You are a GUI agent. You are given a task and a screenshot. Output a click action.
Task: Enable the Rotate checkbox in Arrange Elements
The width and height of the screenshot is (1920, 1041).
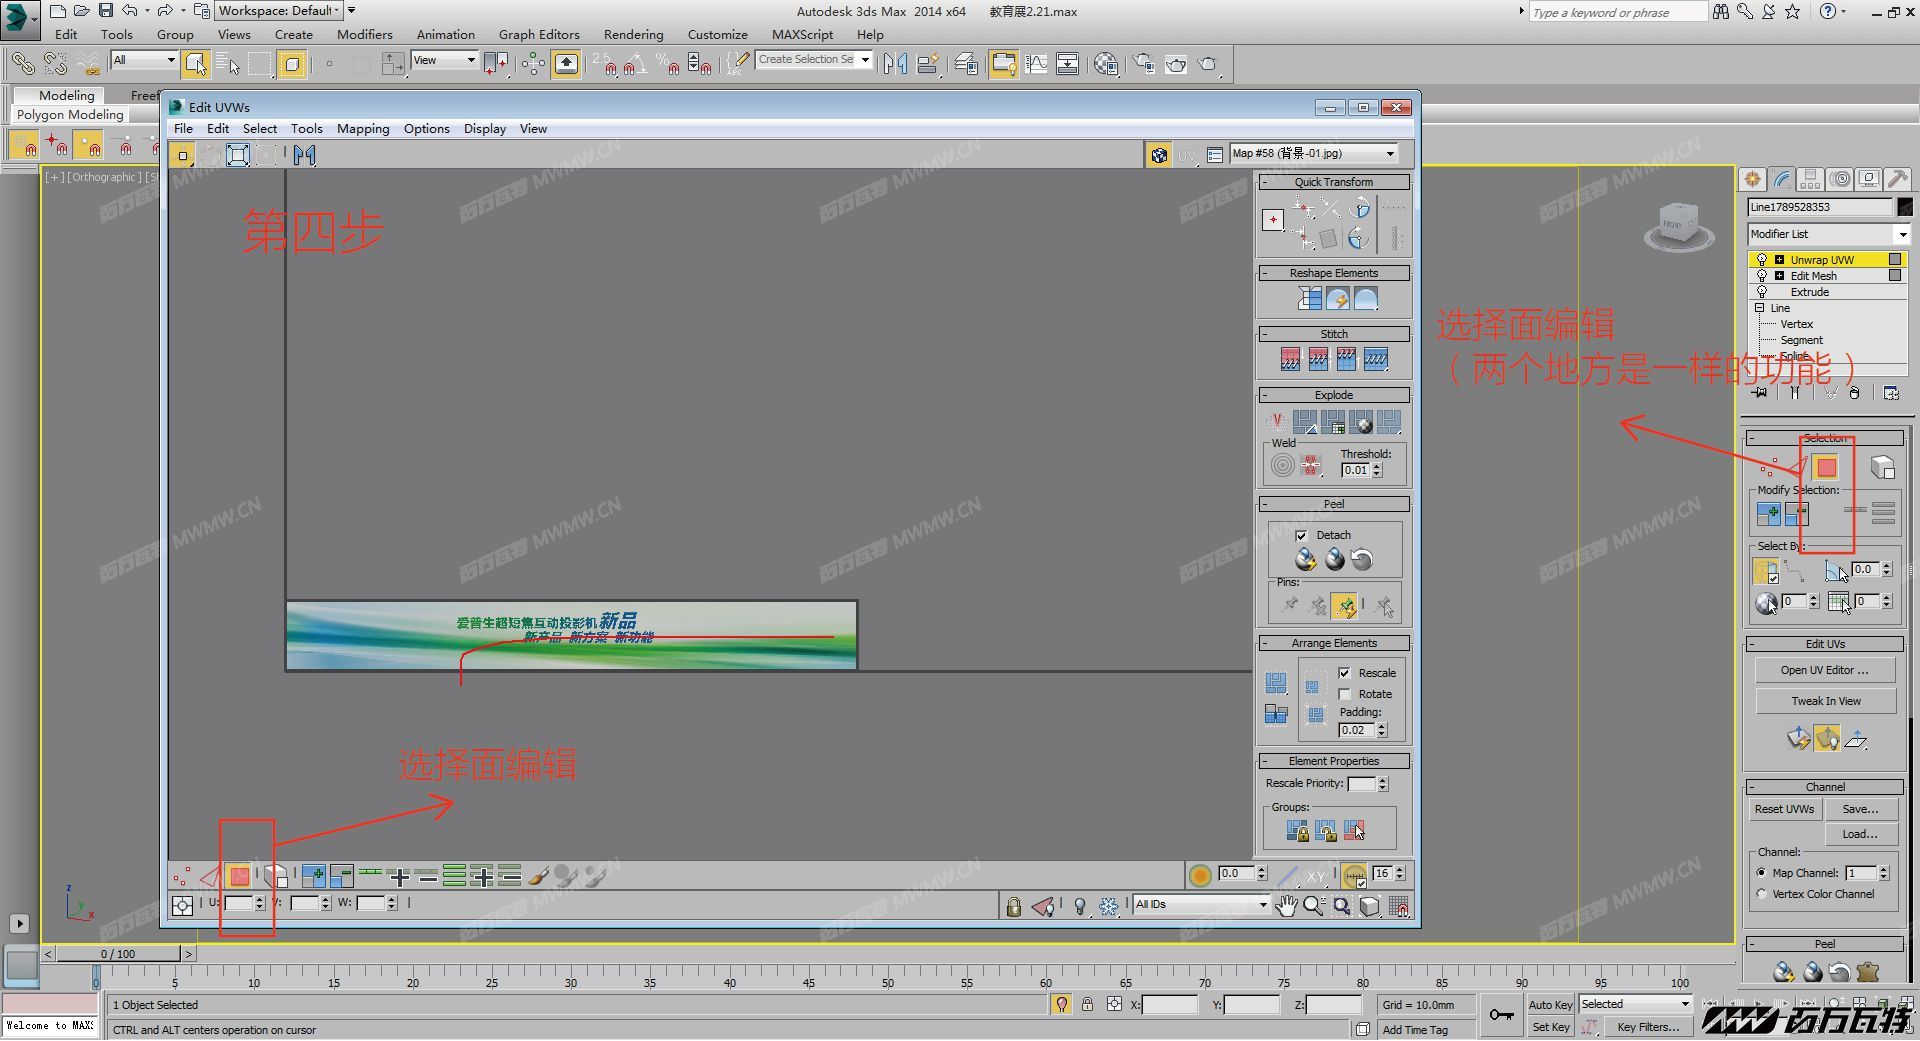tap(1345, 694)
